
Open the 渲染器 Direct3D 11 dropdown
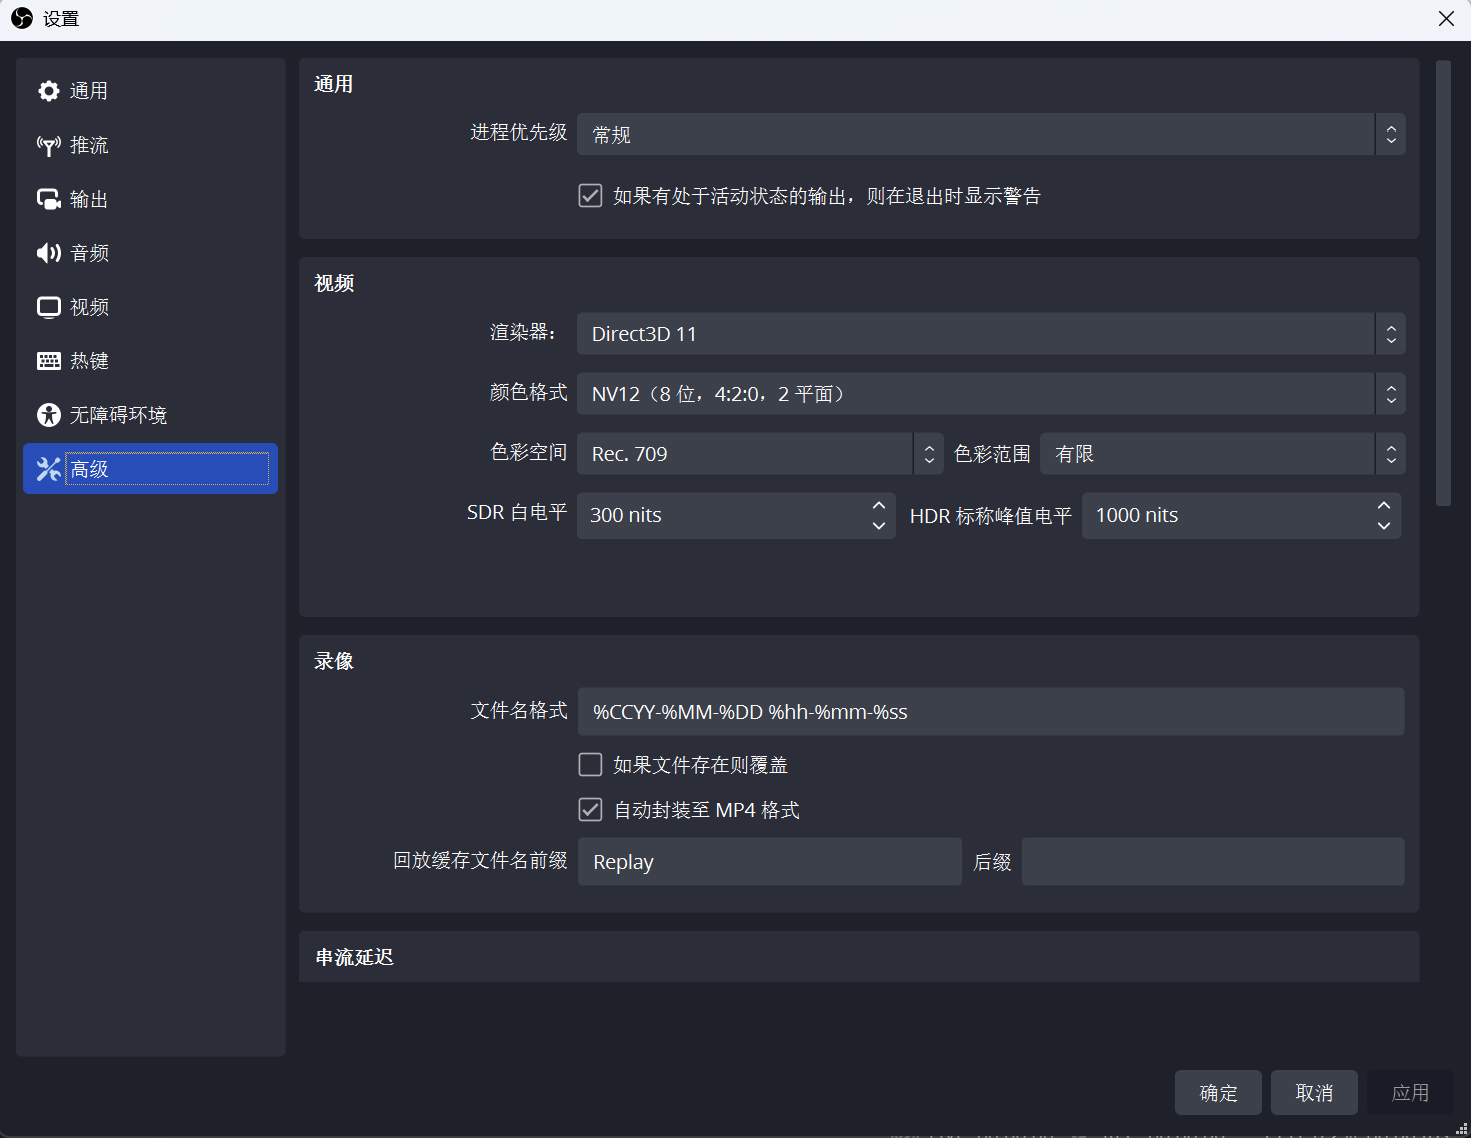[x=991, y=334]
